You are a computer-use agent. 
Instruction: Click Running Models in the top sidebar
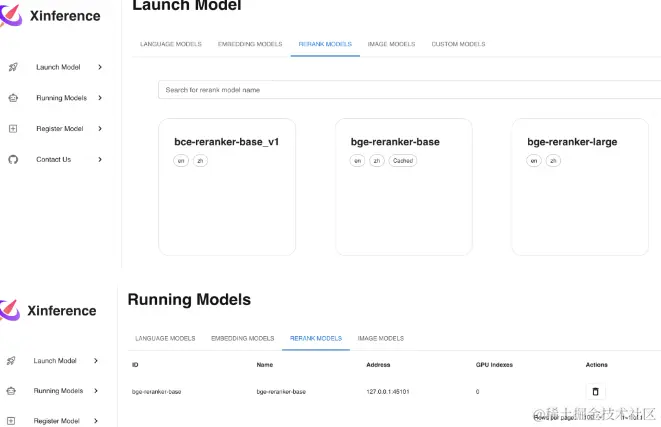pyautogui.click(x=62, y=98)
